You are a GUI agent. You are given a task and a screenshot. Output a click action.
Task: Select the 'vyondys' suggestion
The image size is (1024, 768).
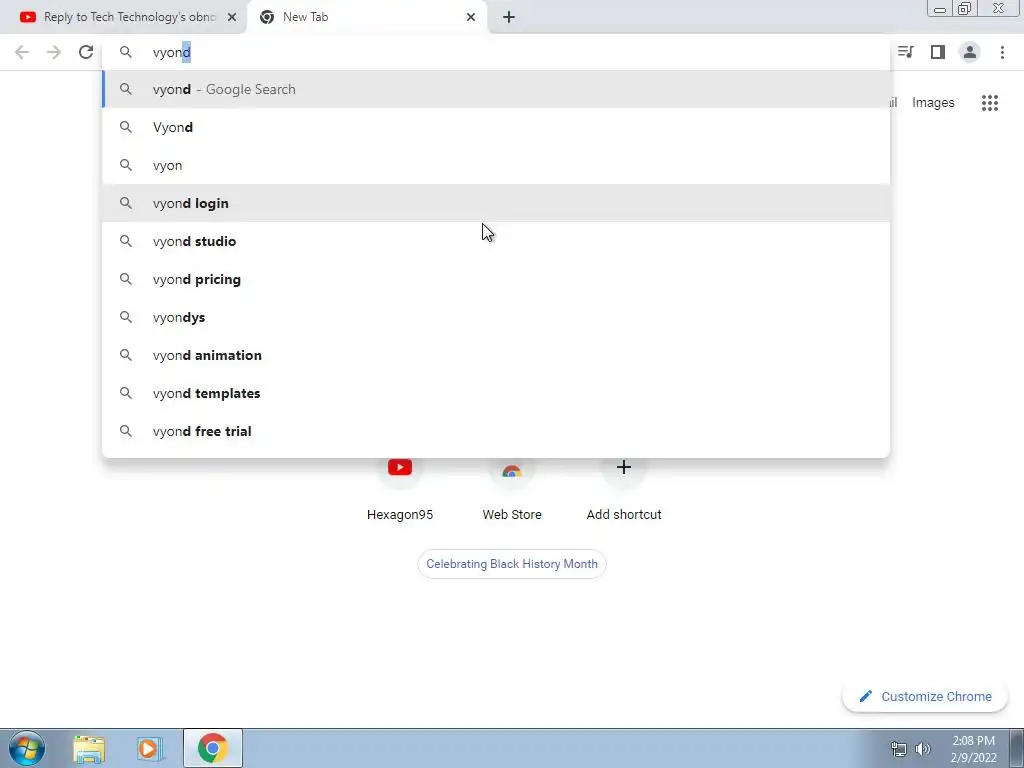(496, 317)
